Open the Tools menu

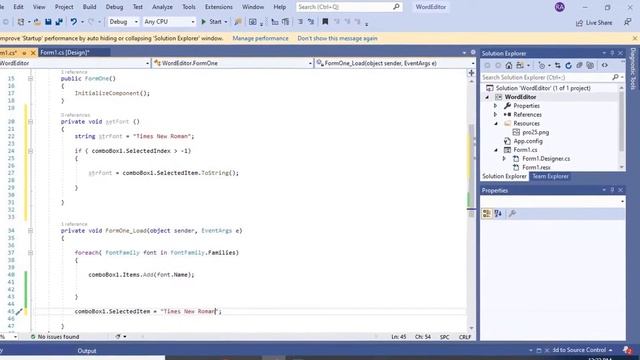(189, 7)
